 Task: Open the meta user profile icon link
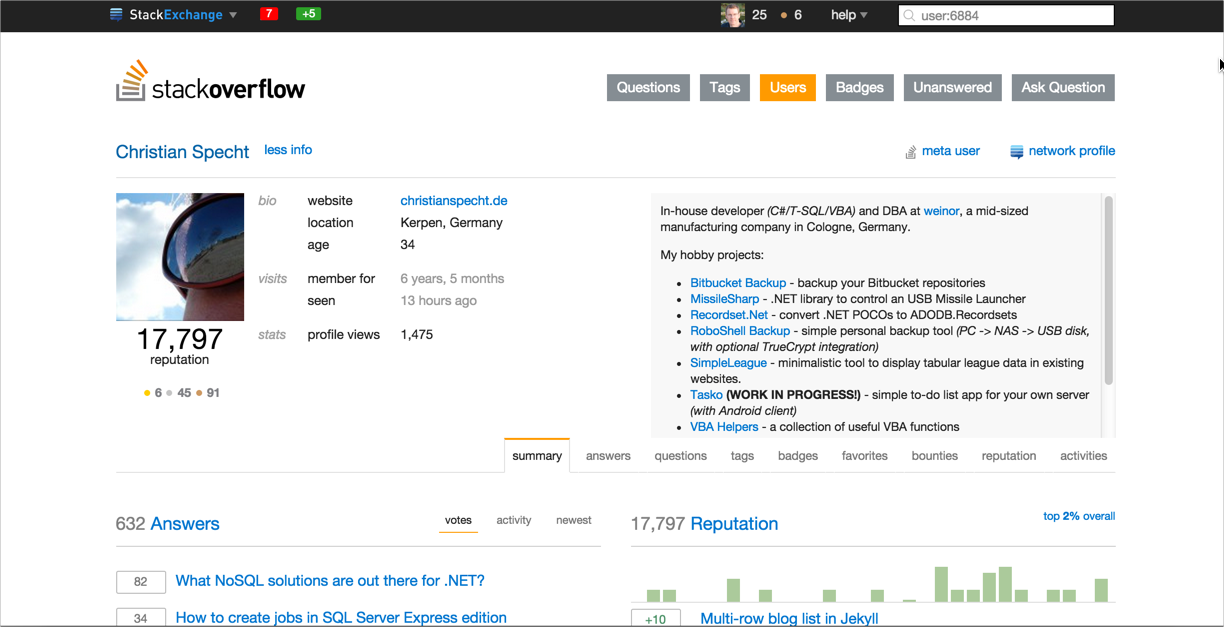tap(911, 152)
